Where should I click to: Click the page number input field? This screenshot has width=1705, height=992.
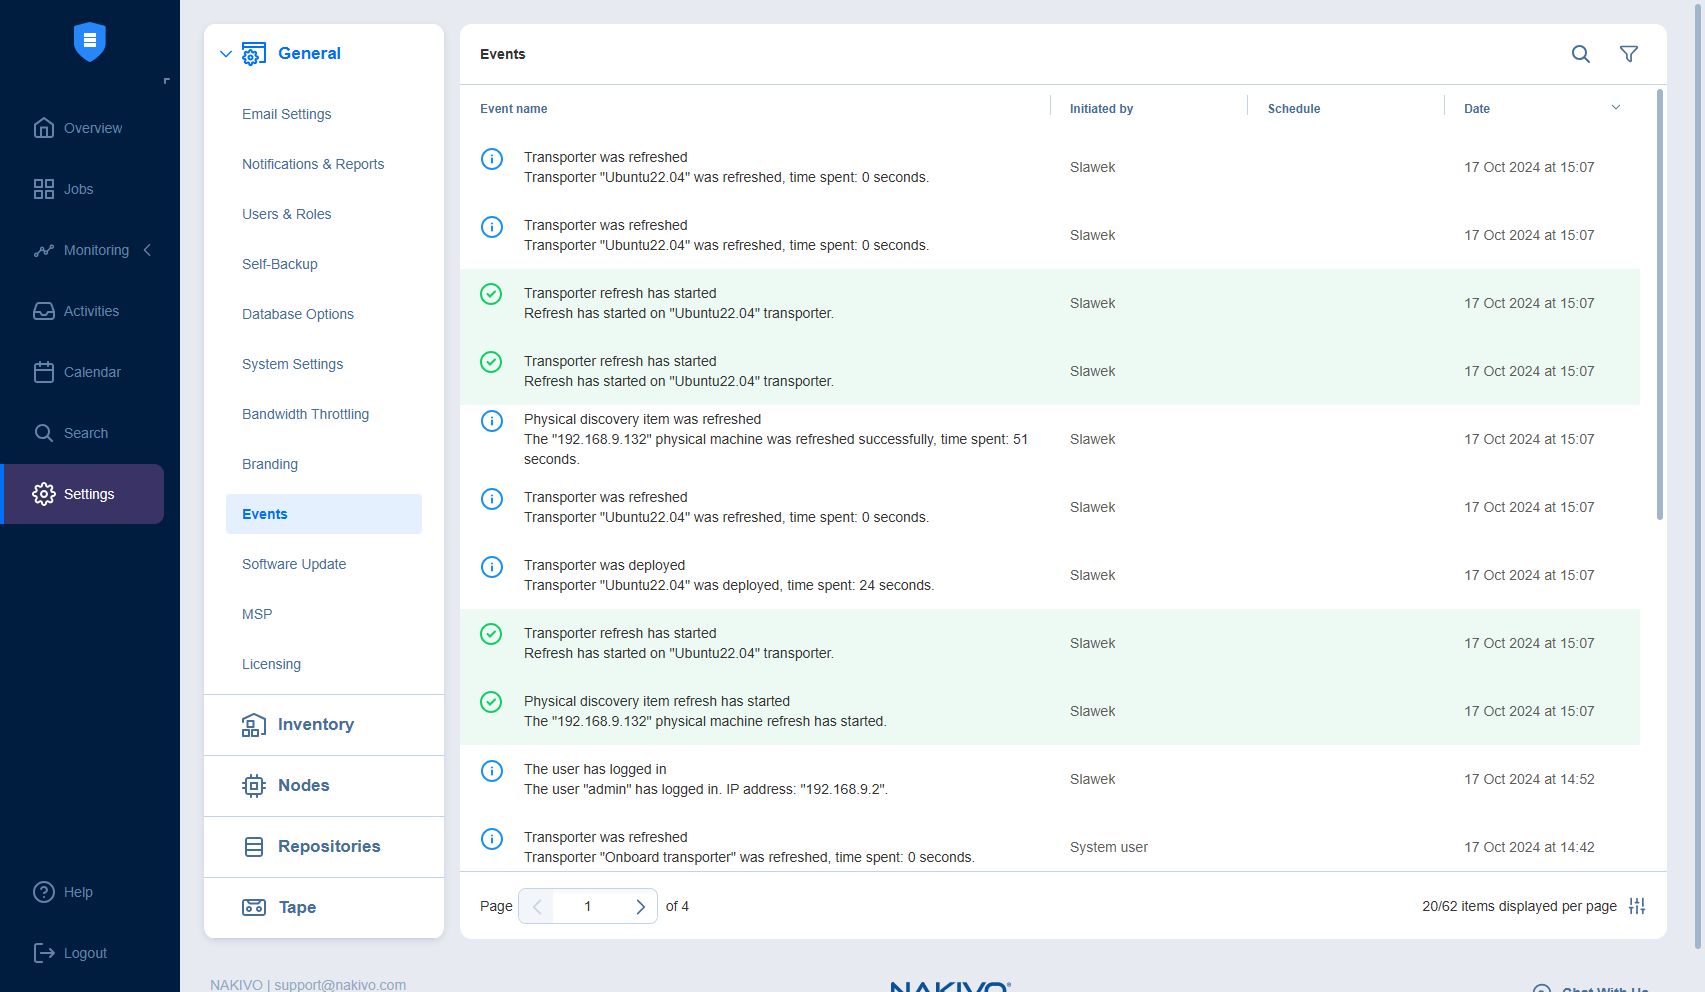click(x=588, y=906)
